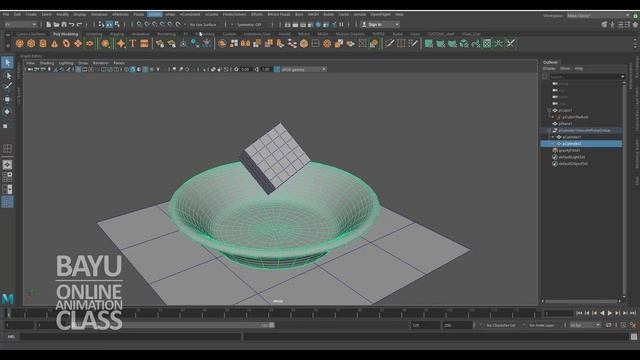Open the frame rate fps dropdown
This screenshot has height=360, width=640.
(x=585, y=325)
